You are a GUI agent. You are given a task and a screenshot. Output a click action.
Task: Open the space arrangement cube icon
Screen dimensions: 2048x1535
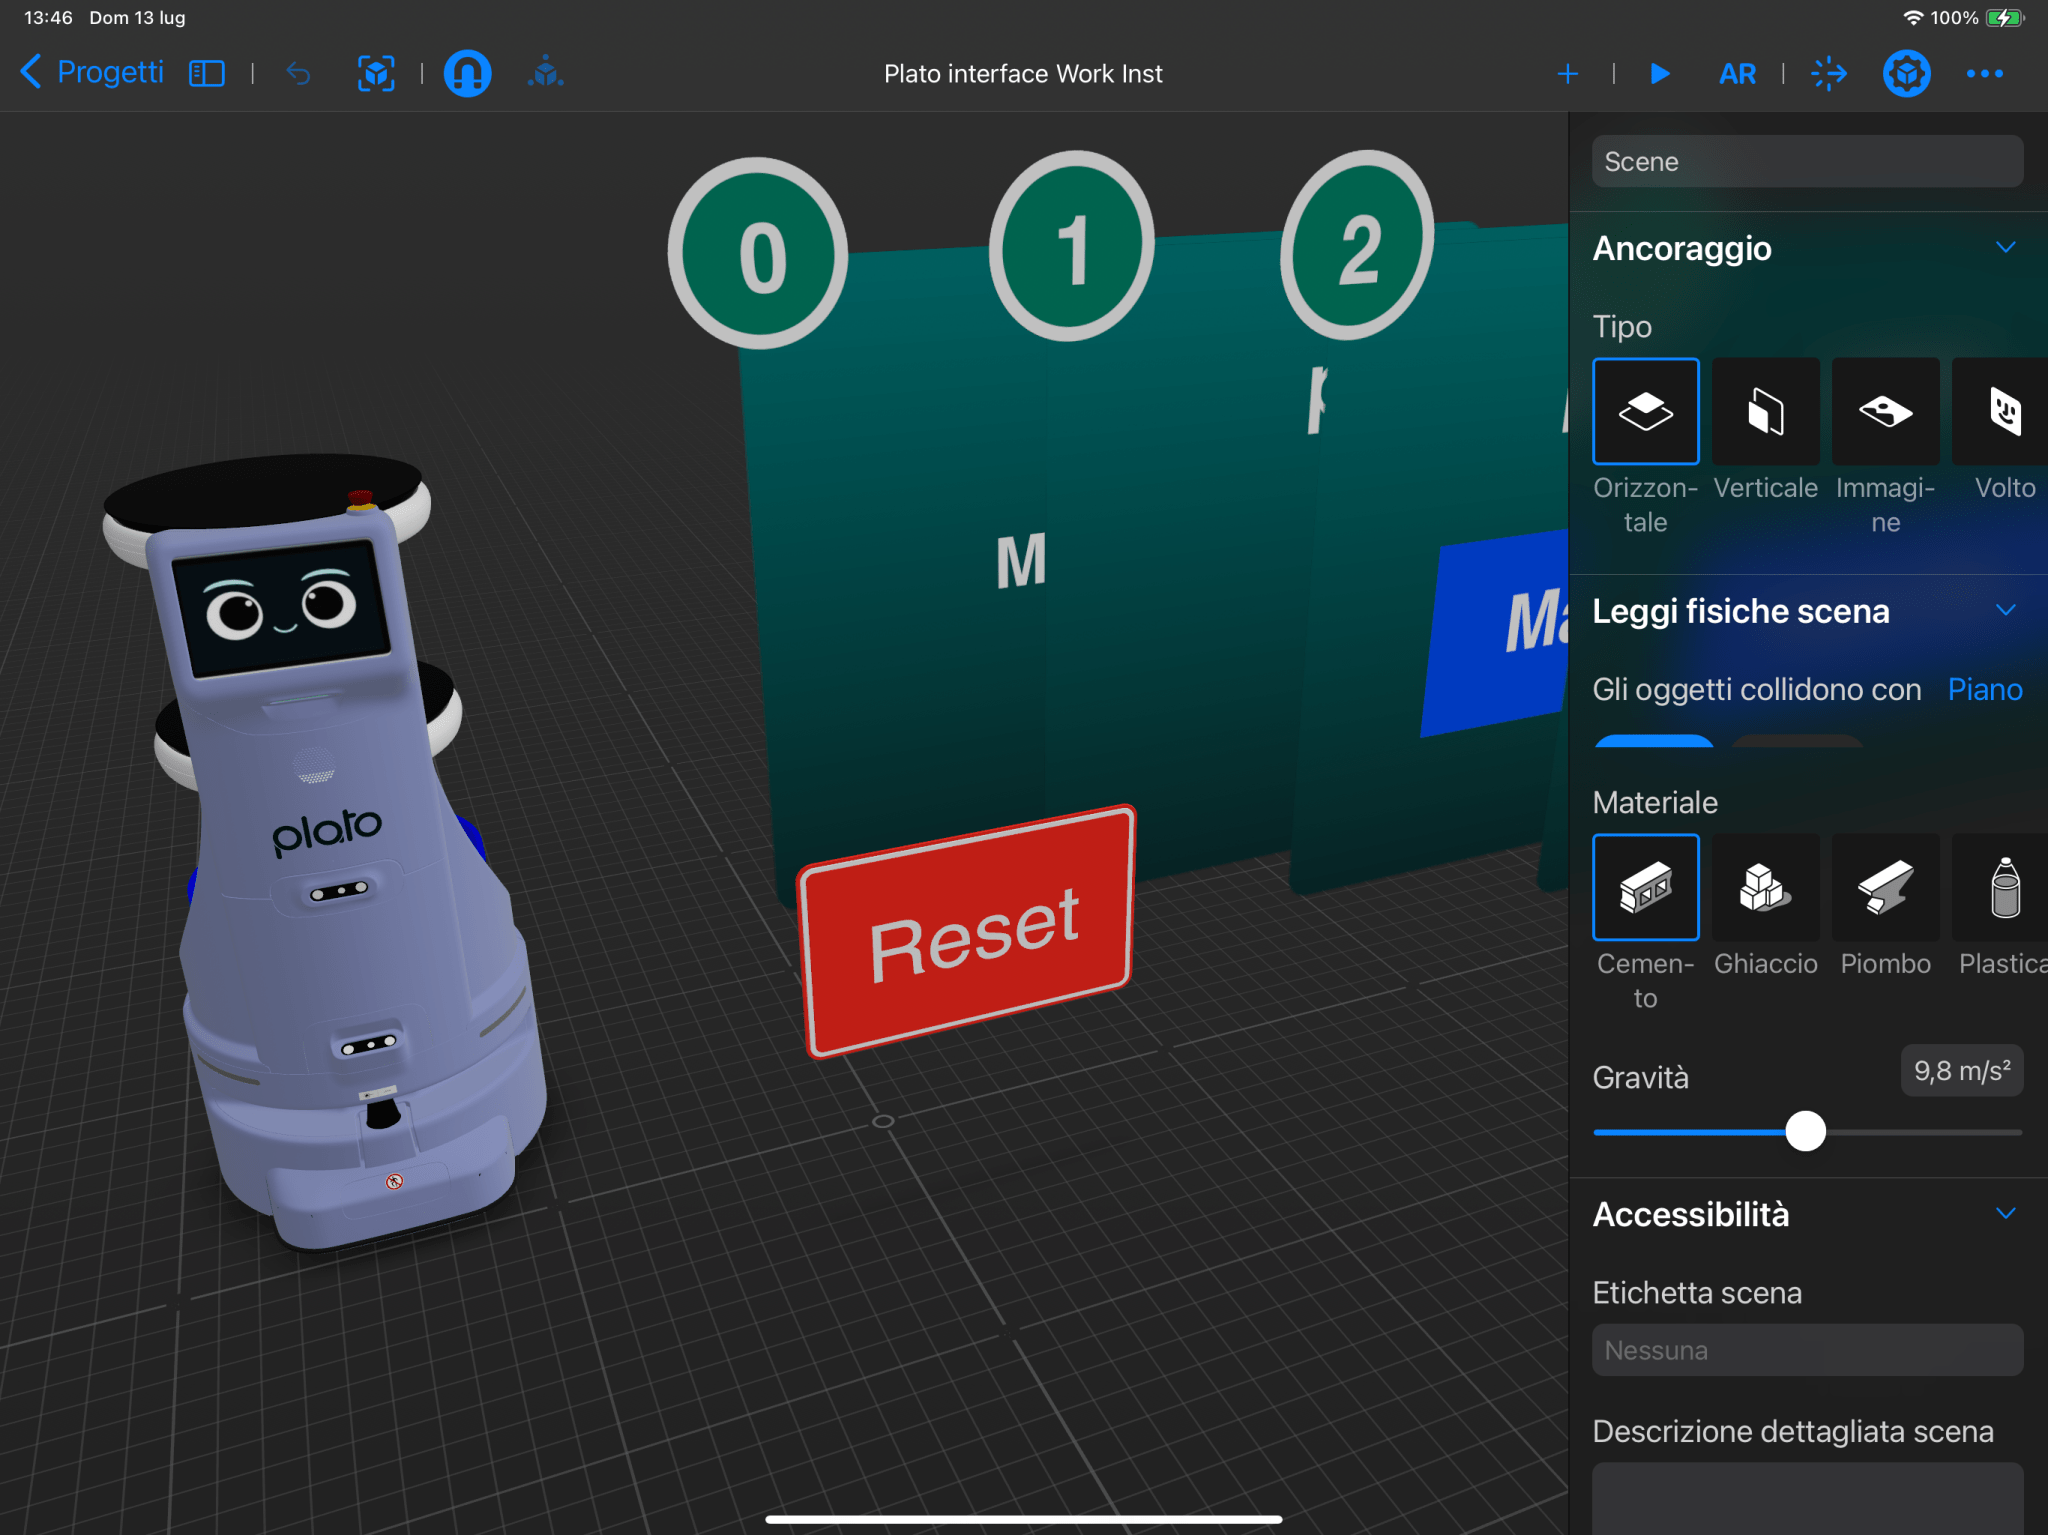coord(546,74)
